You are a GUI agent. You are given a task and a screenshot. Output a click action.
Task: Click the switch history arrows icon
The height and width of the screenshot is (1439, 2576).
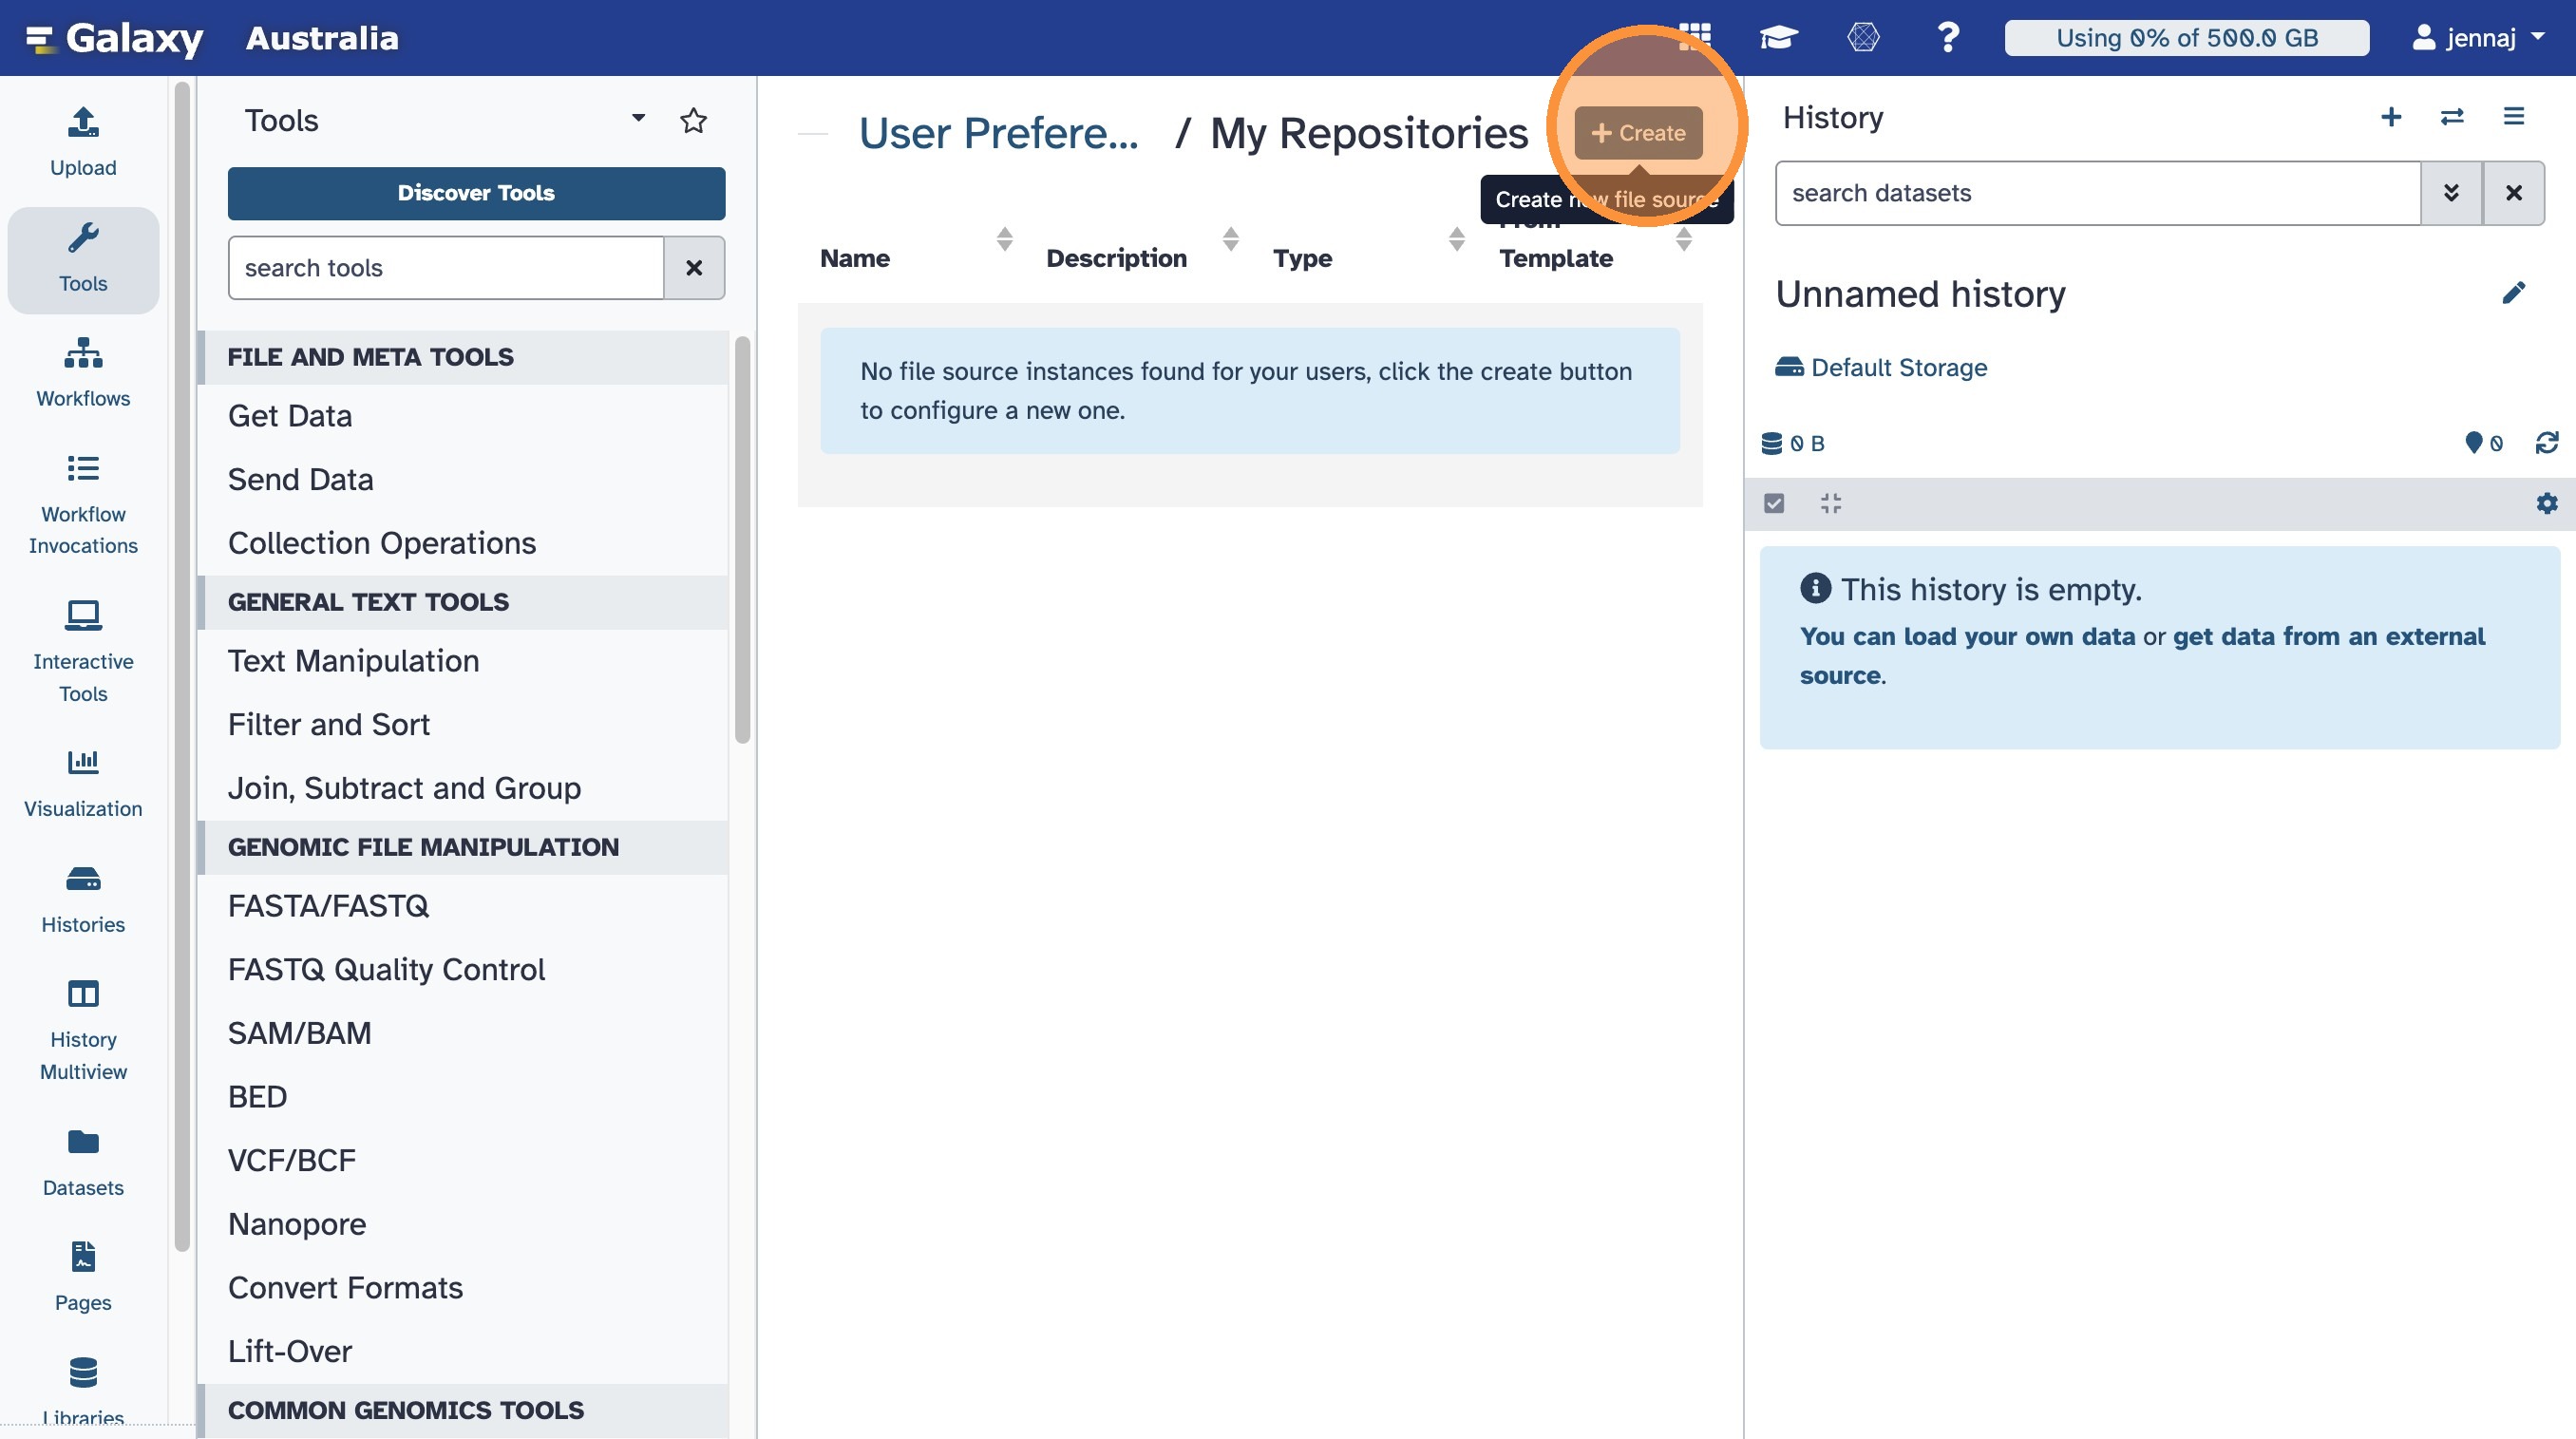tap(2452, 117)
